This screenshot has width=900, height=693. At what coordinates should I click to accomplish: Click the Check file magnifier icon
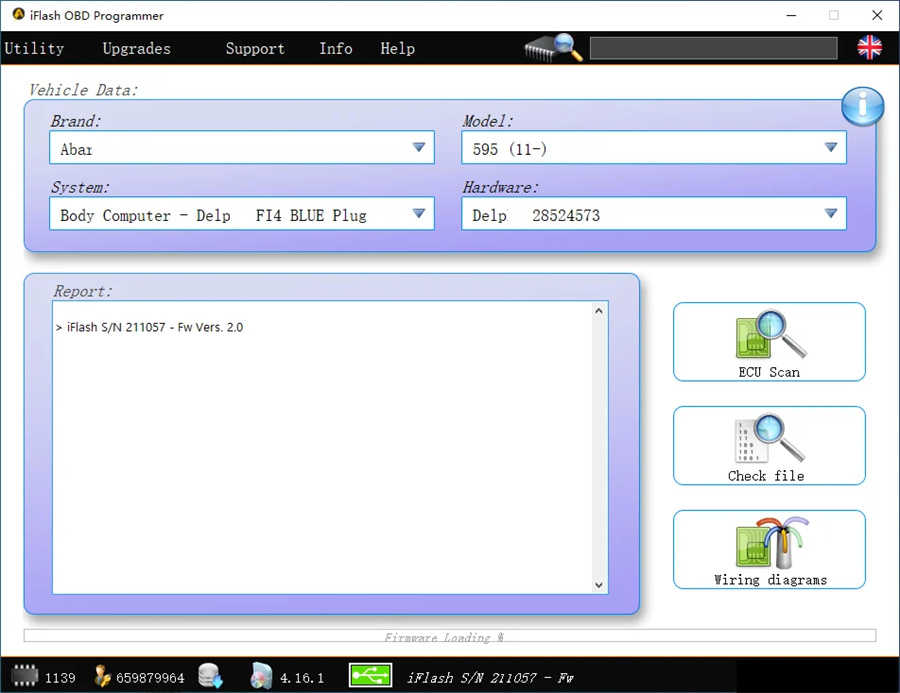770,438
